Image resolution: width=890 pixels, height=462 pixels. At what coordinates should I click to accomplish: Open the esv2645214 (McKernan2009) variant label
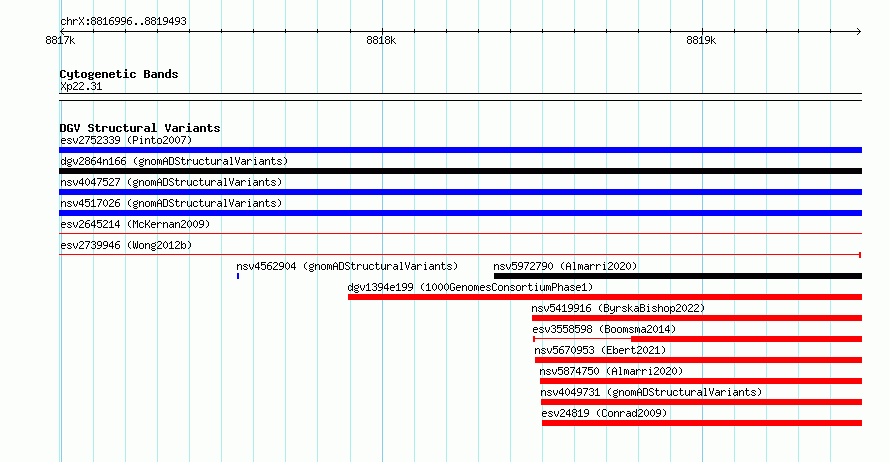(x=135, y=224)
